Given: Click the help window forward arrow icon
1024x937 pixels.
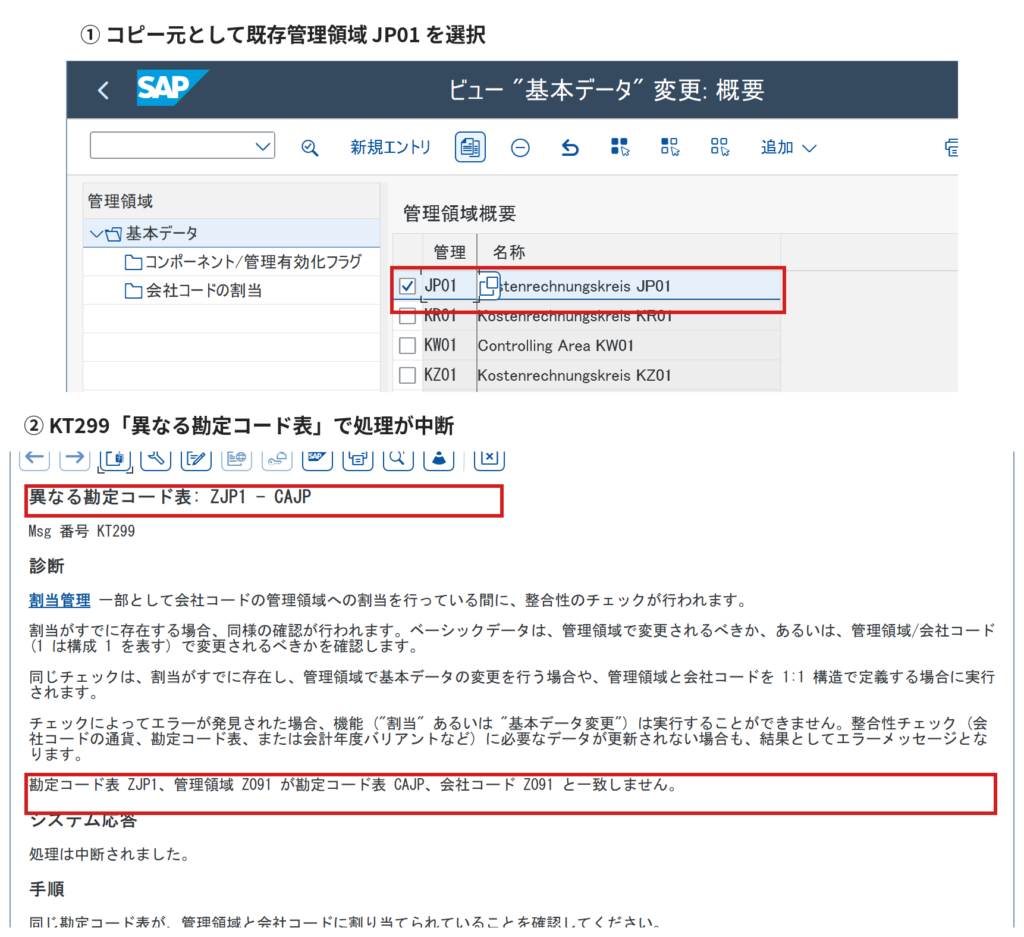Looking at the screenshot, I should tap(74, 457).
